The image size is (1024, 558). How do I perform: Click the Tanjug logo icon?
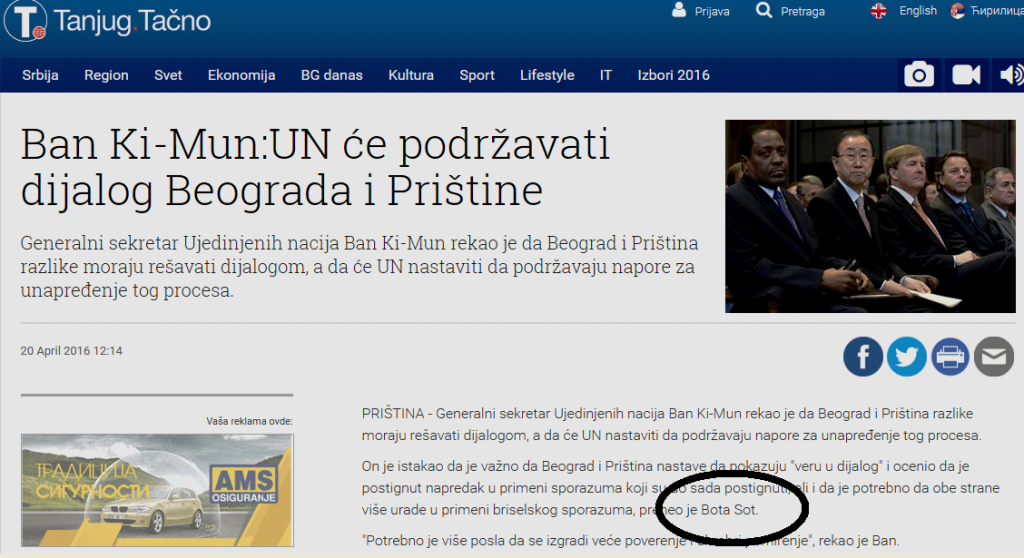tap(24, 20)
